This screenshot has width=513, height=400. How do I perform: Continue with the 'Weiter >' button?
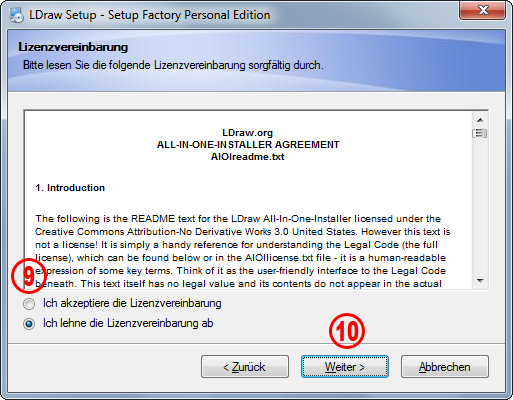point(345,367)
